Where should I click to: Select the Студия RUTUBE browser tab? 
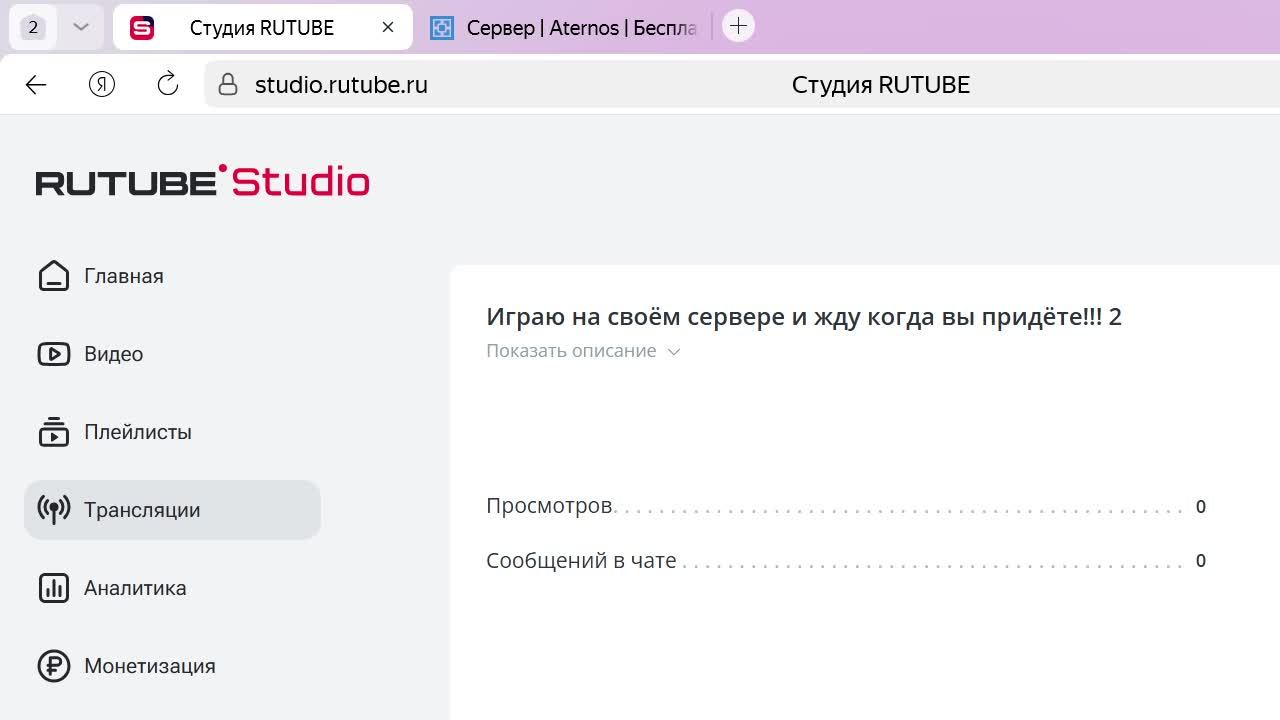click(261, 28)
